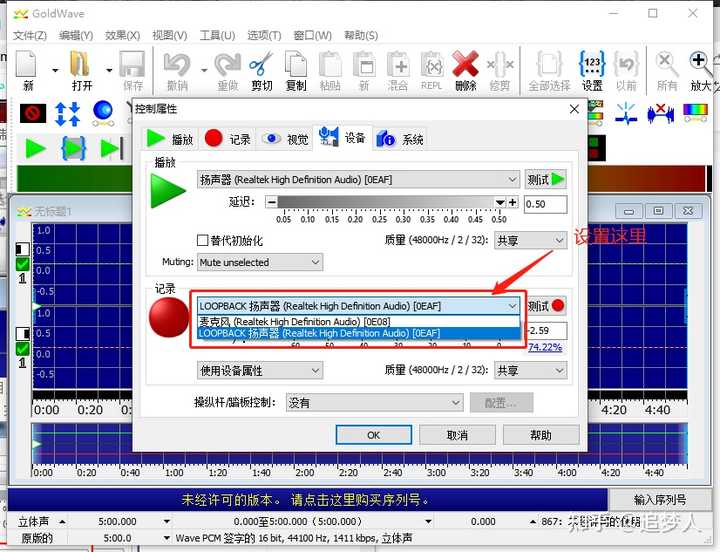This screenshot has height=552, width=720.
Task: Click the Play Selection bracketed icon
Action: (x=73, y=149)
